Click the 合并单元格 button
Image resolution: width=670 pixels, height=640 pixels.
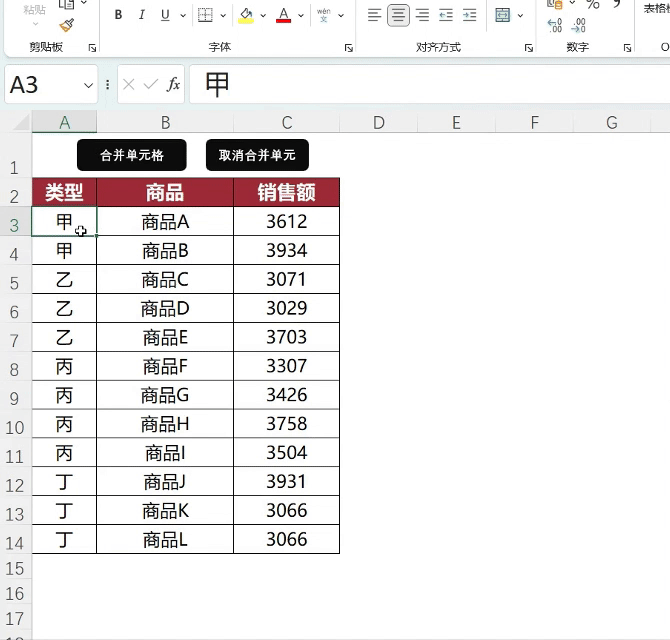(x=132, y=155)
